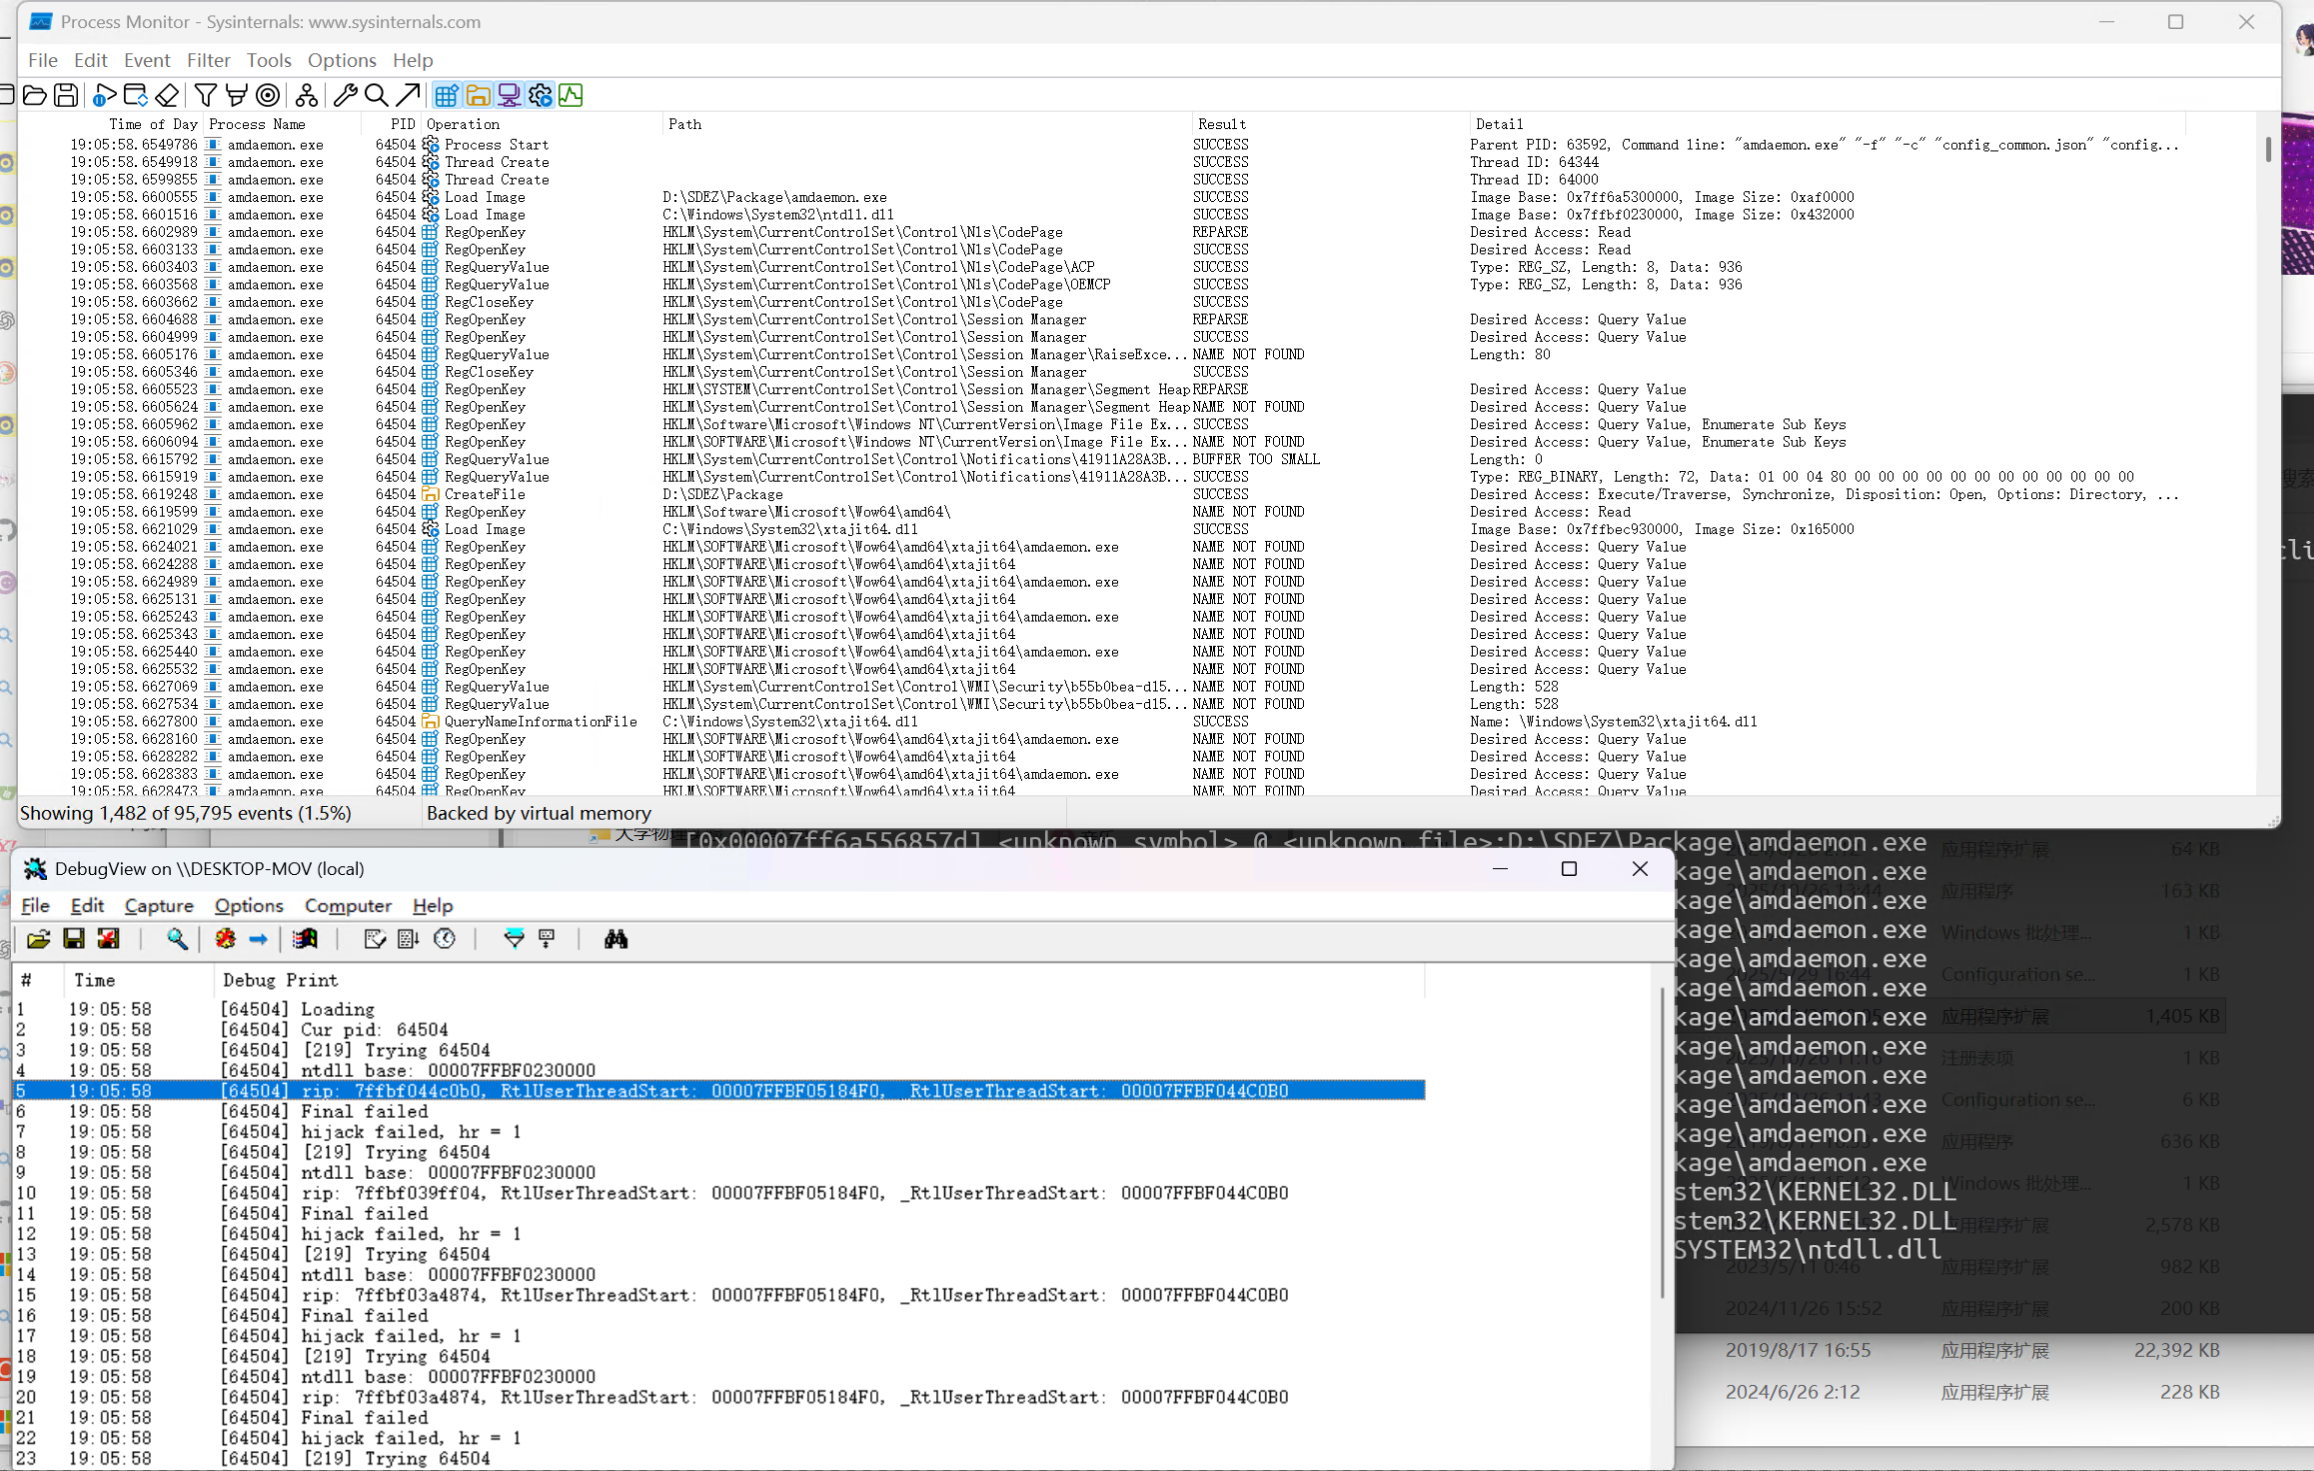The width and height of the screenshot is (2314, 1471).
Task: Click the Path column header
Action: tap(928, 124)
